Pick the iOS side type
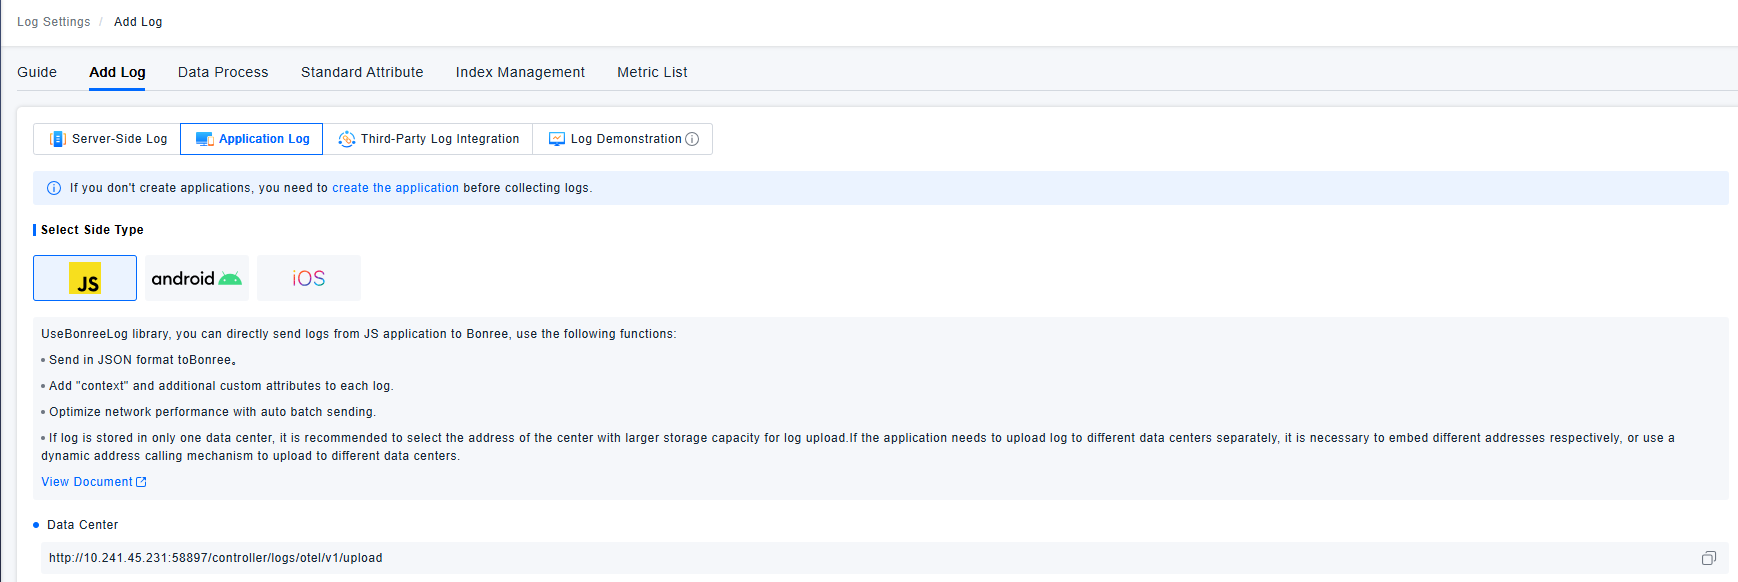 (309, 278)
